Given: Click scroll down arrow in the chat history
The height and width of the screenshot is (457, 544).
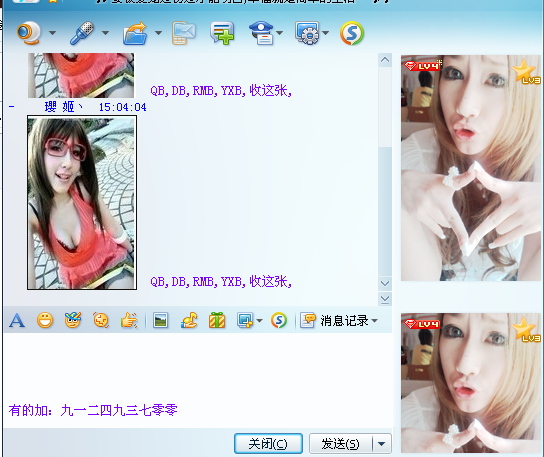Looking at the screenshot, I should [x=385, y=283].
